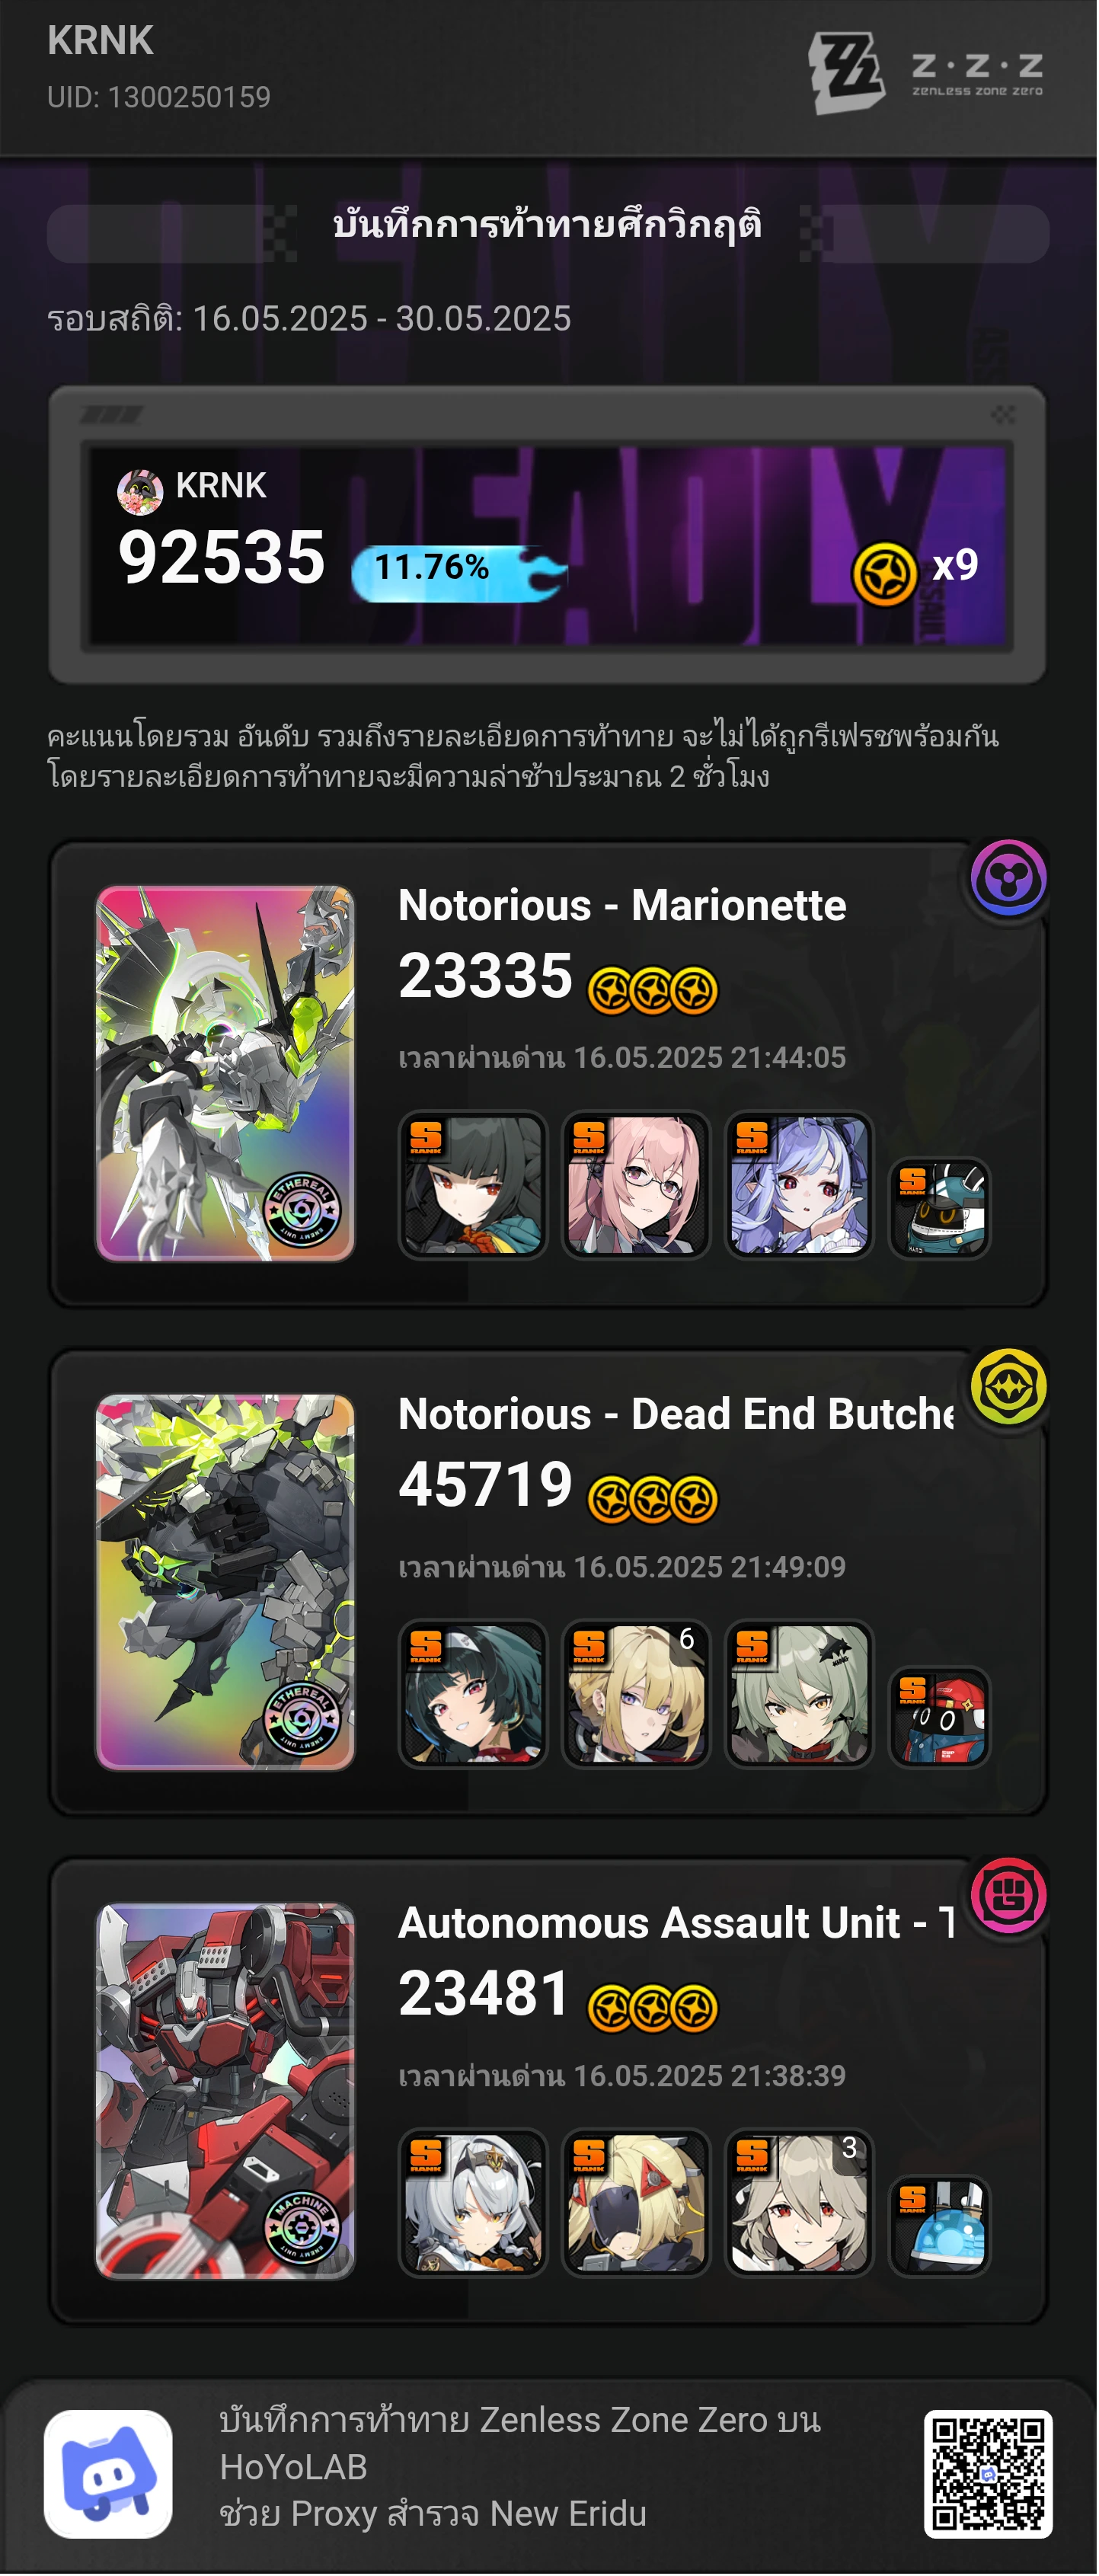Click KRNK's avatar icon in the score banner
The height and width of the screenshot is (2576, 1099).
(x=140, y=491)
